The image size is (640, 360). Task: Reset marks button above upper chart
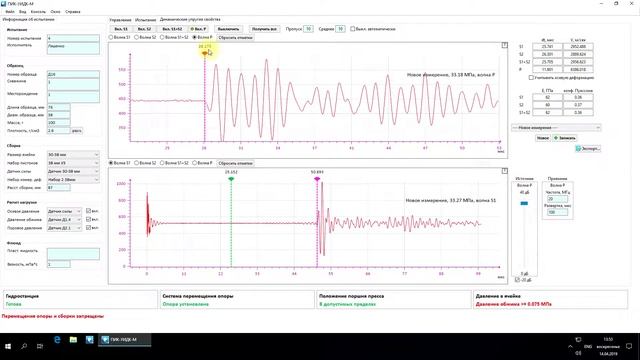tap(236, 38)
